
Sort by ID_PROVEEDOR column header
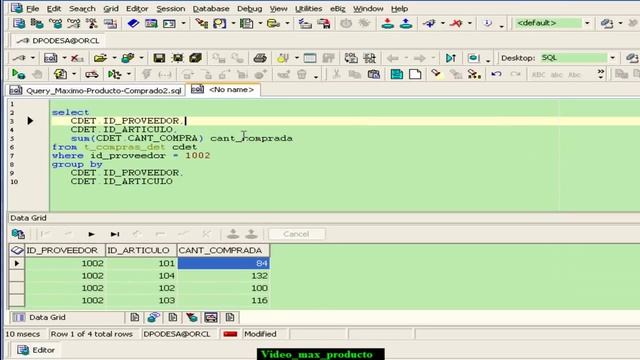pyautogui.click(x=65, y=250)
